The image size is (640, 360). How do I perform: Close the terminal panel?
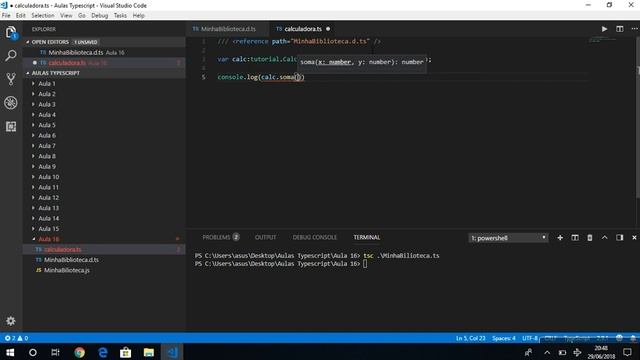point(634,238)
